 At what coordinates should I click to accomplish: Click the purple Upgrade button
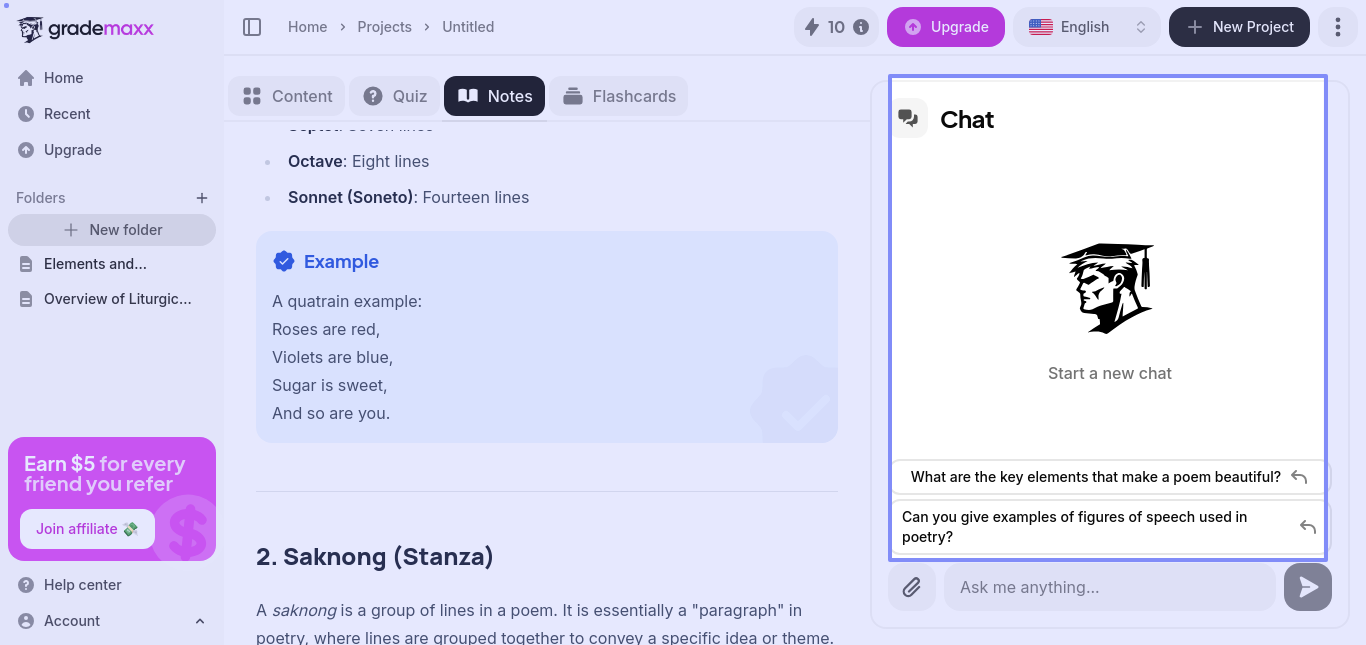(945, 27)
